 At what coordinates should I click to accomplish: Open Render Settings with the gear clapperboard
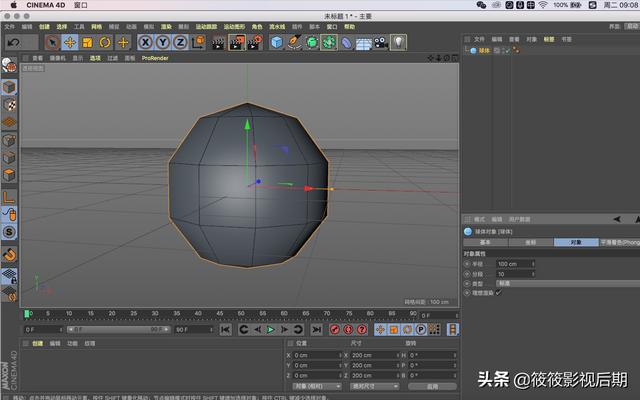pos(255,42)
